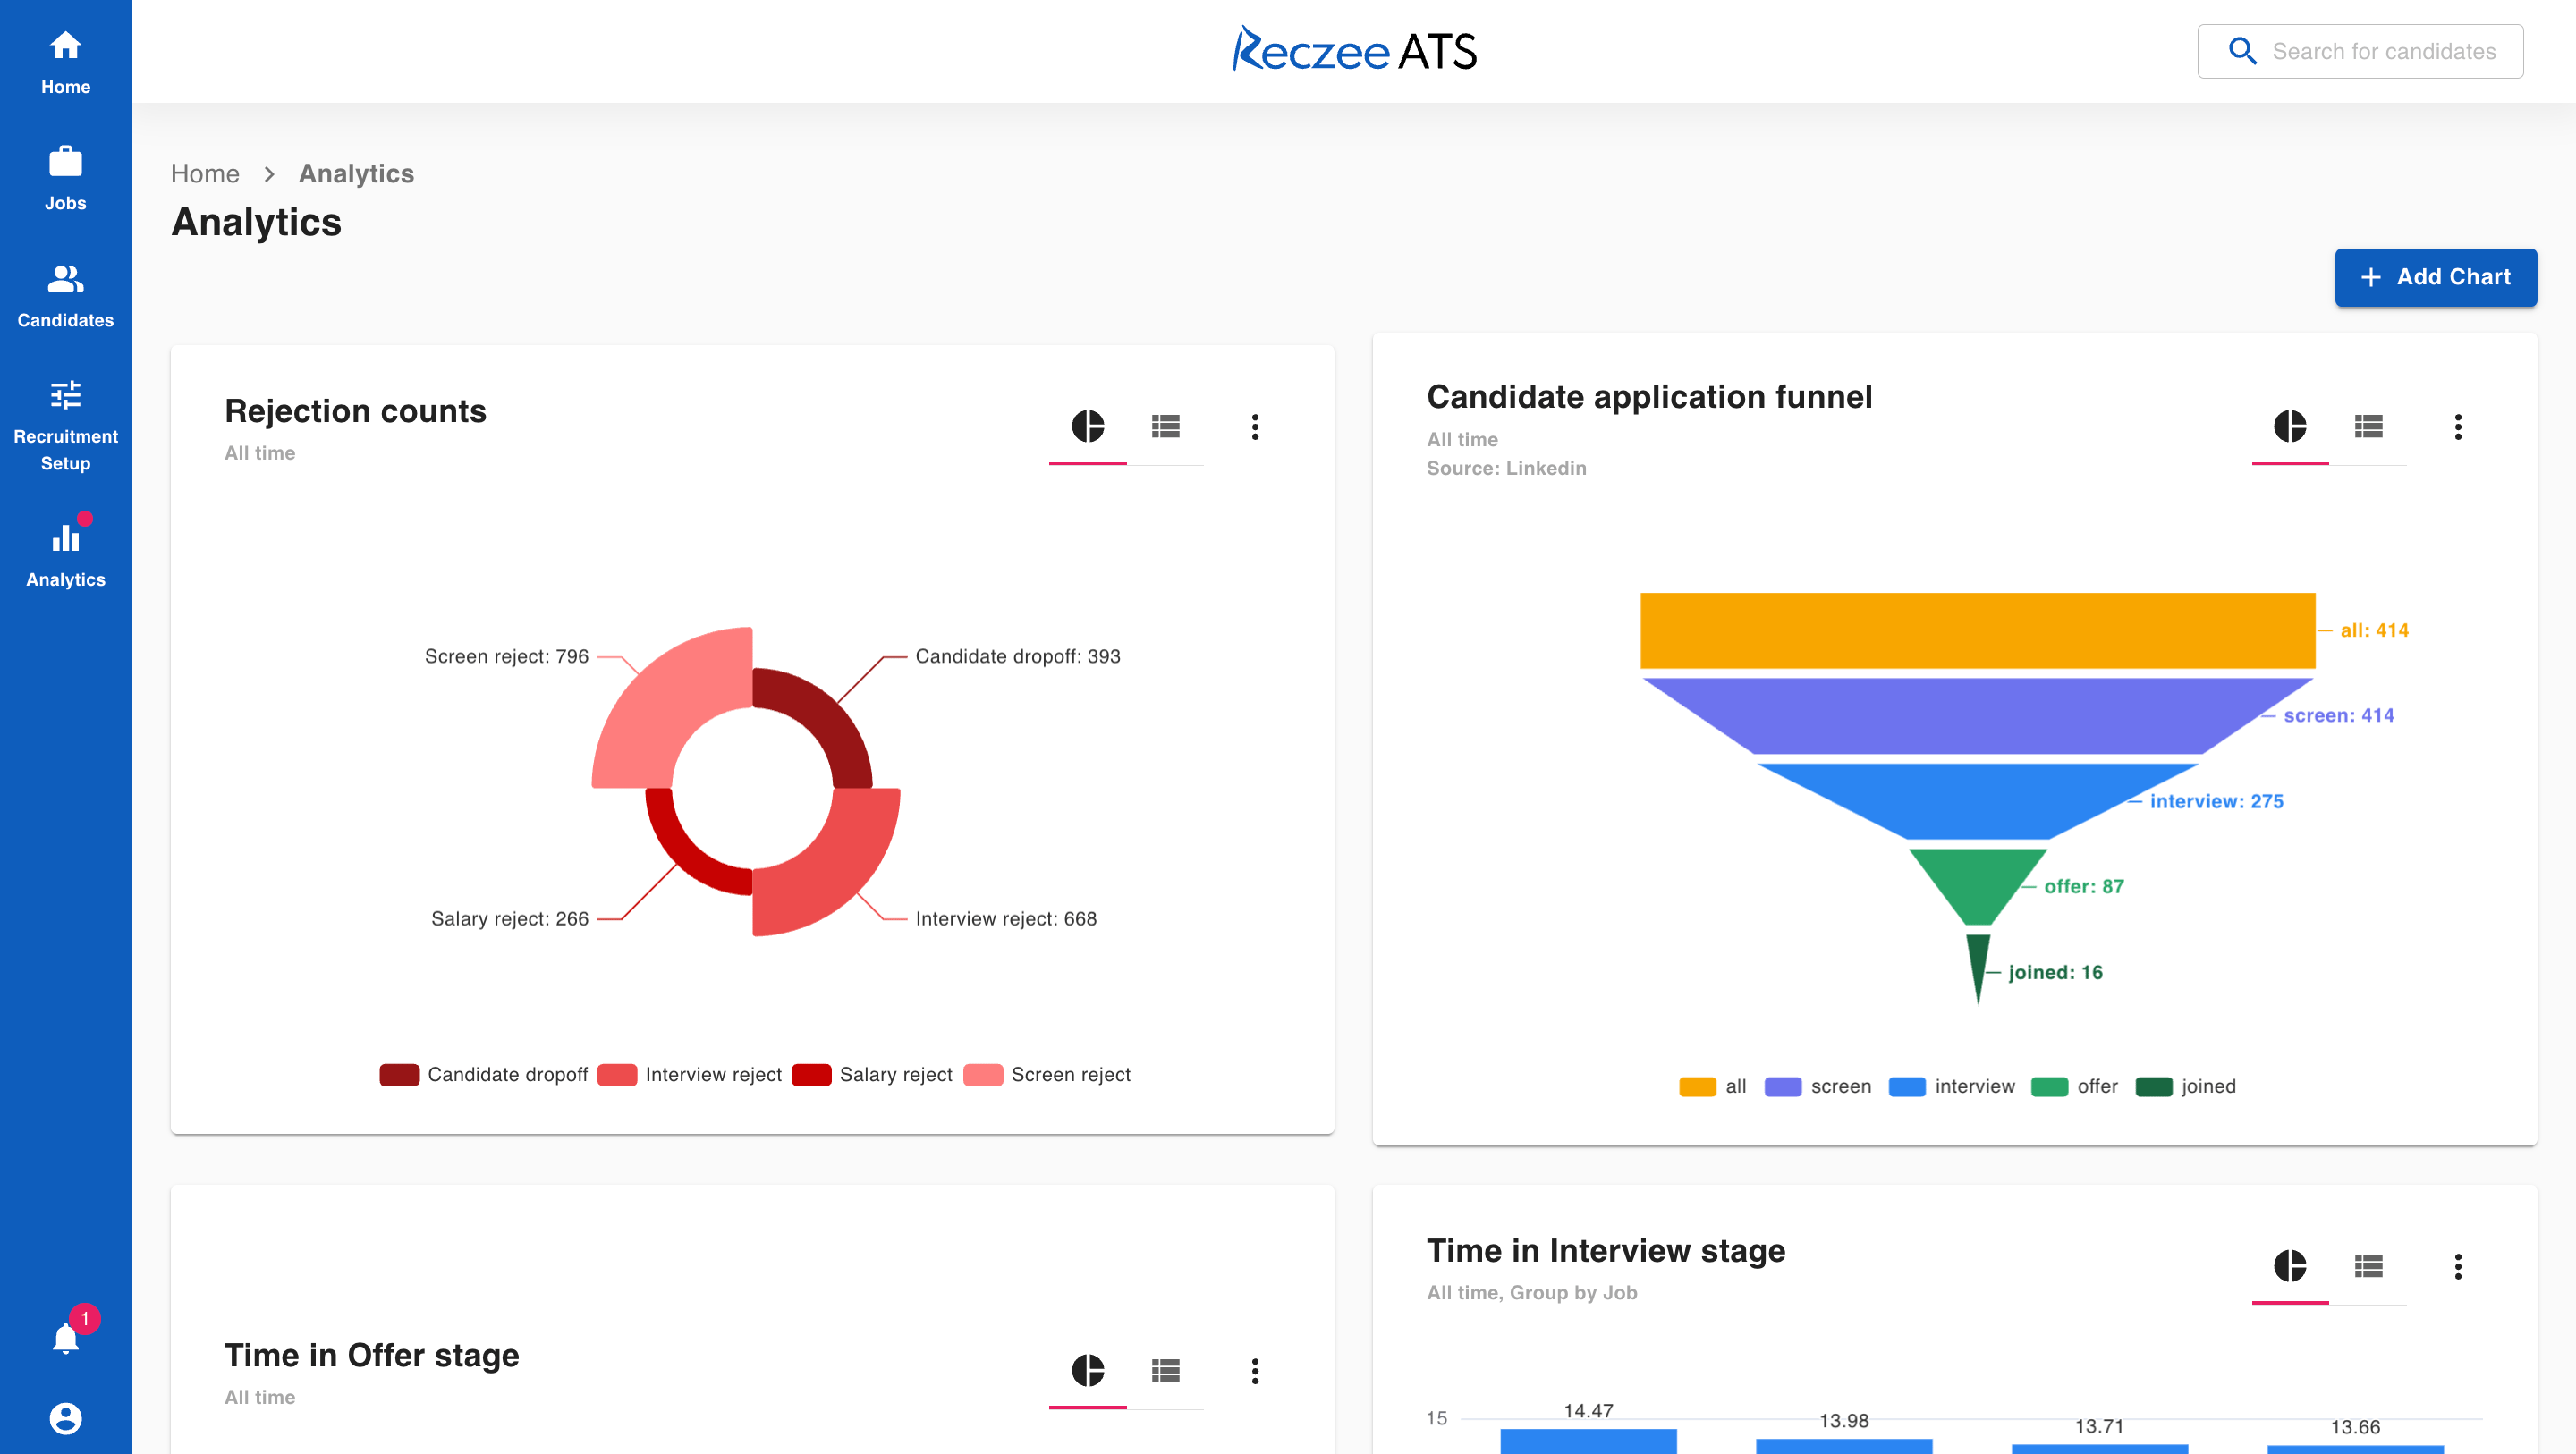The height and width of the screenshot is (1454, 2576).
Task: Switch Candidate application funnel to table view
Action: (2368, 427)
